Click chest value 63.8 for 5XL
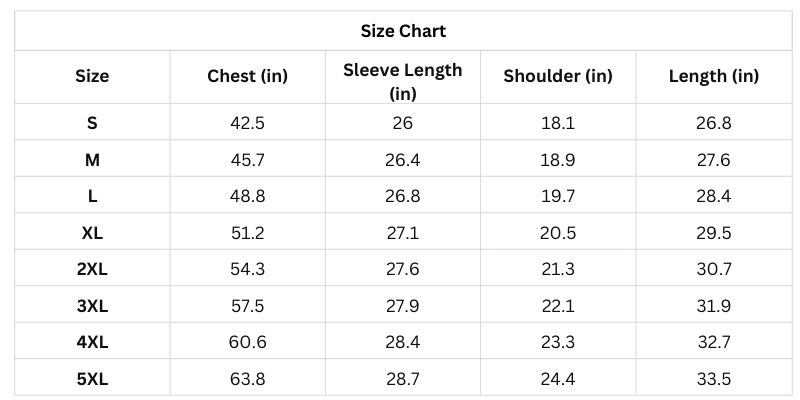Screen dimensions: 800x400 [247, 378]
